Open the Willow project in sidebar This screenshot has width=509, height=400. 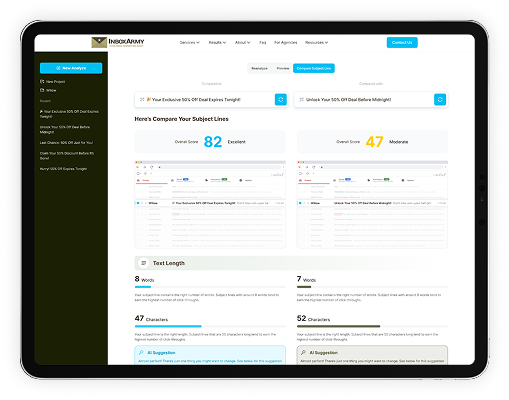tap(48, 90)
